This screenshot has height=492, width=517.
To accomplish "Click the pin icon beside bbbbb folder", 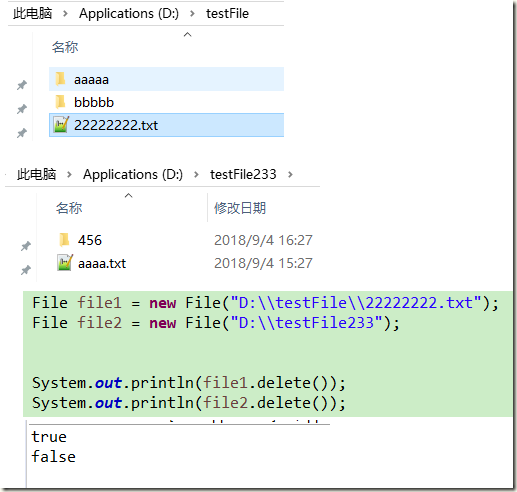I will pyautogui.click(x=22, y=109).
